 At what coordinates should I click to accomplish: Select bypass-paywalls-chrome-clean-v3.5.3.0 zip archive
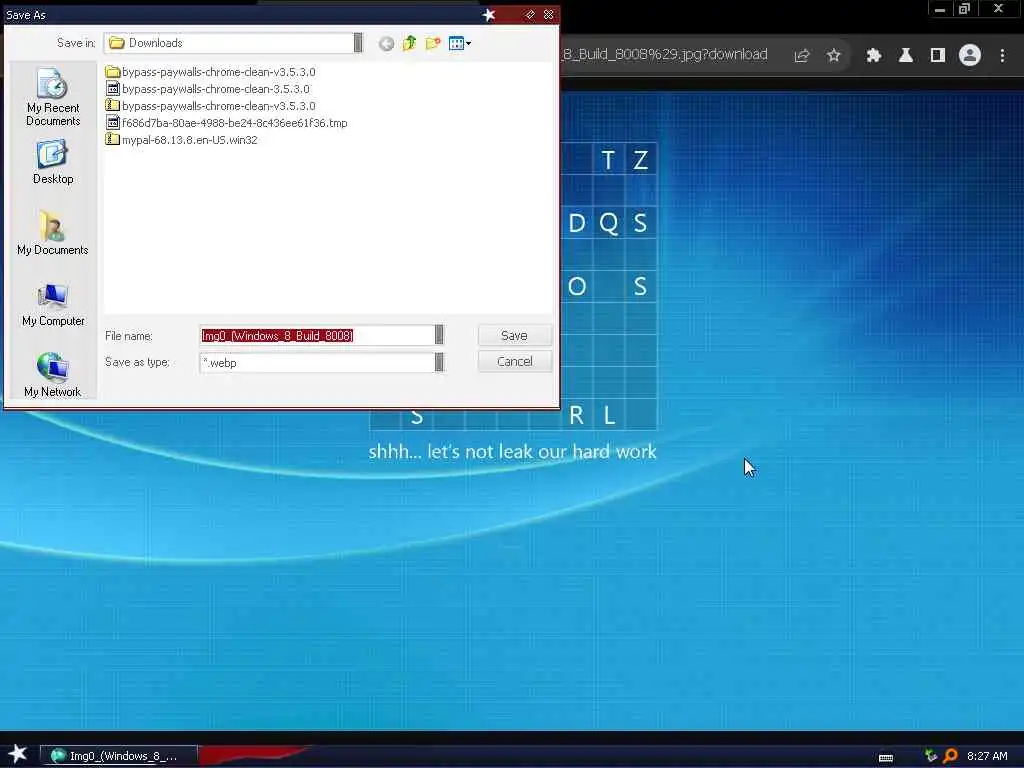(x=210, y=106)
